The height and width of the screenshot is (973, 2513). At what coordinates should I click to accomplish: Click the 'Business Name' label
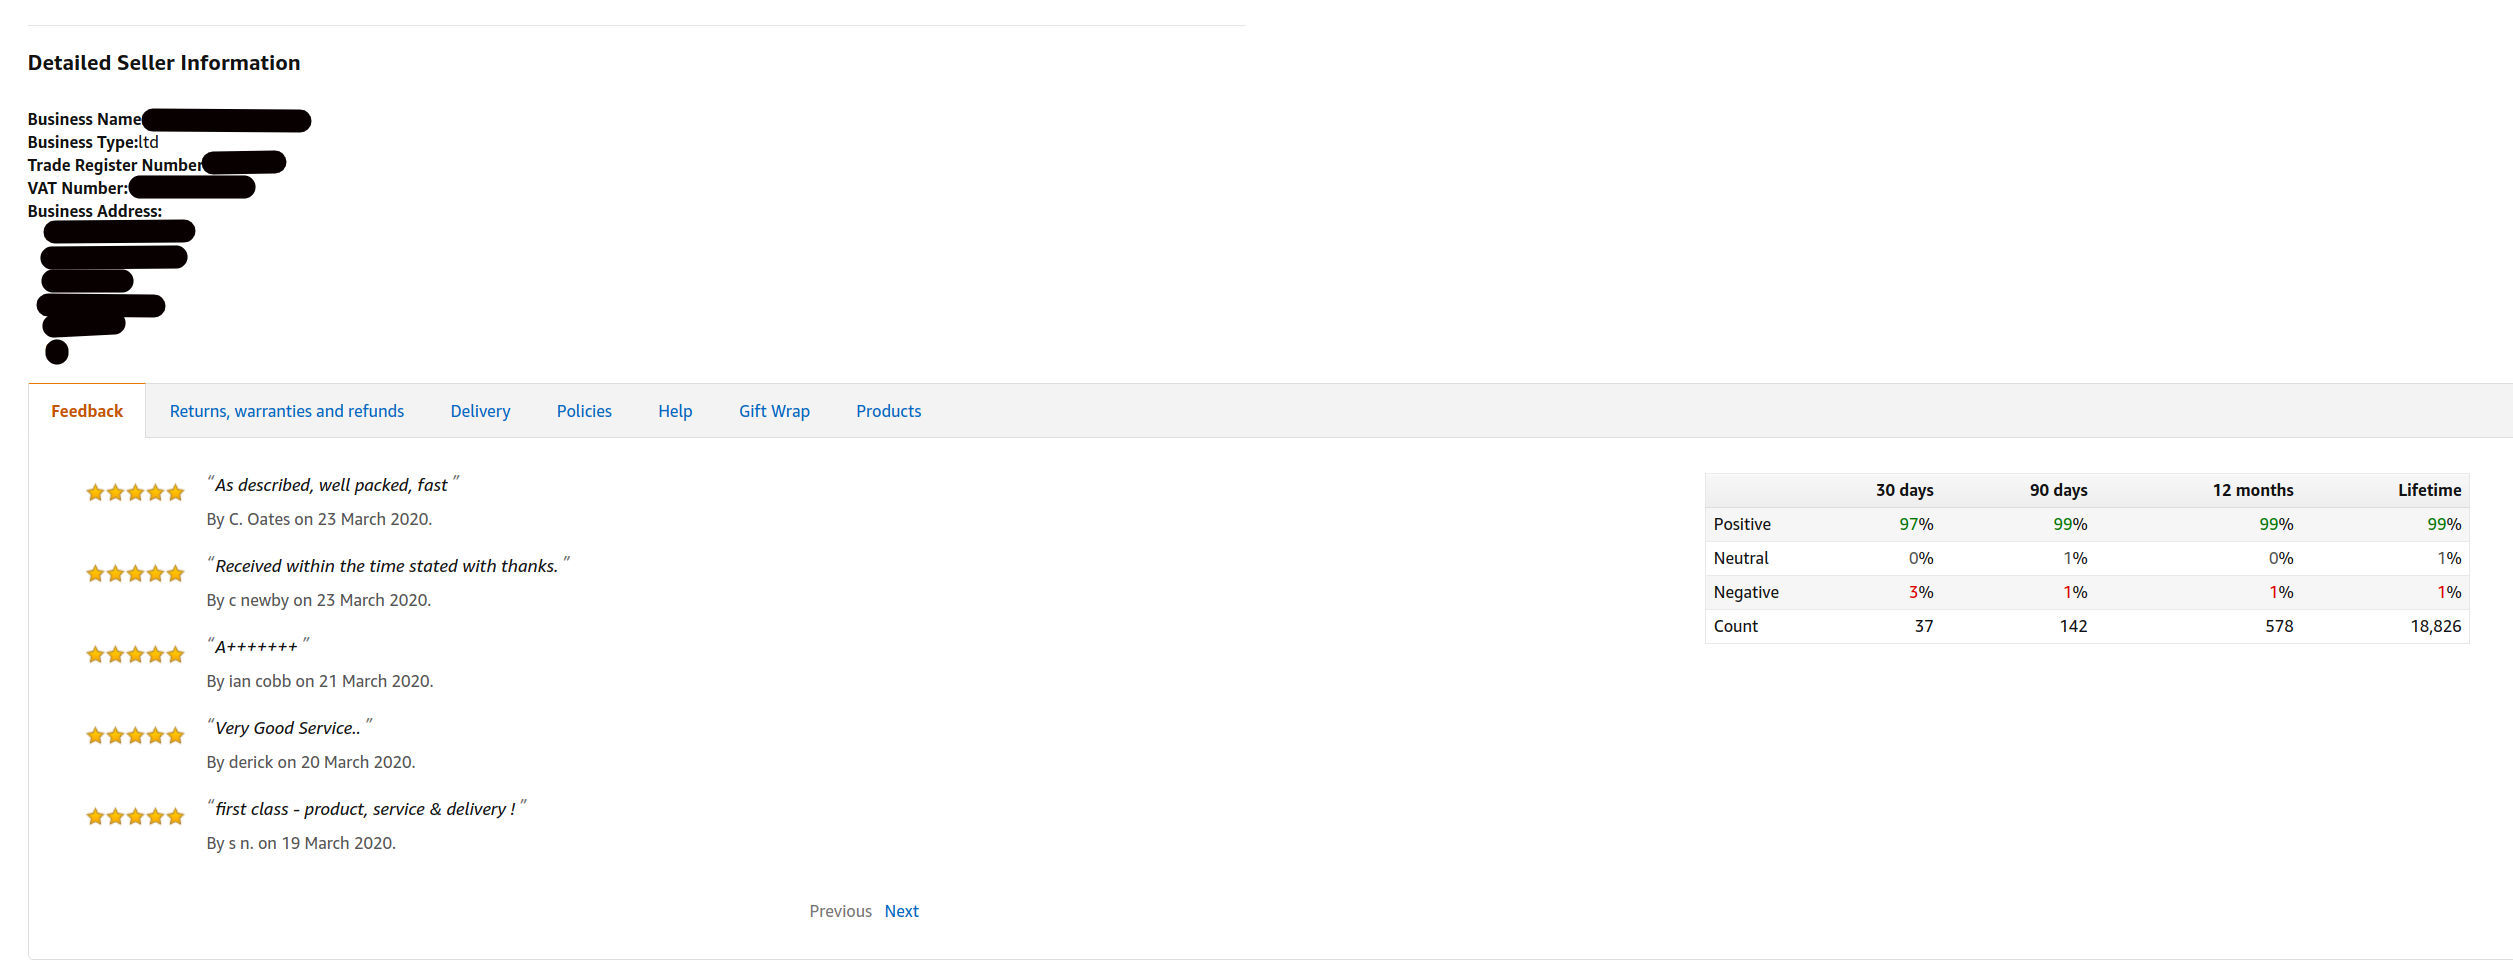click(x=85, y=119)
